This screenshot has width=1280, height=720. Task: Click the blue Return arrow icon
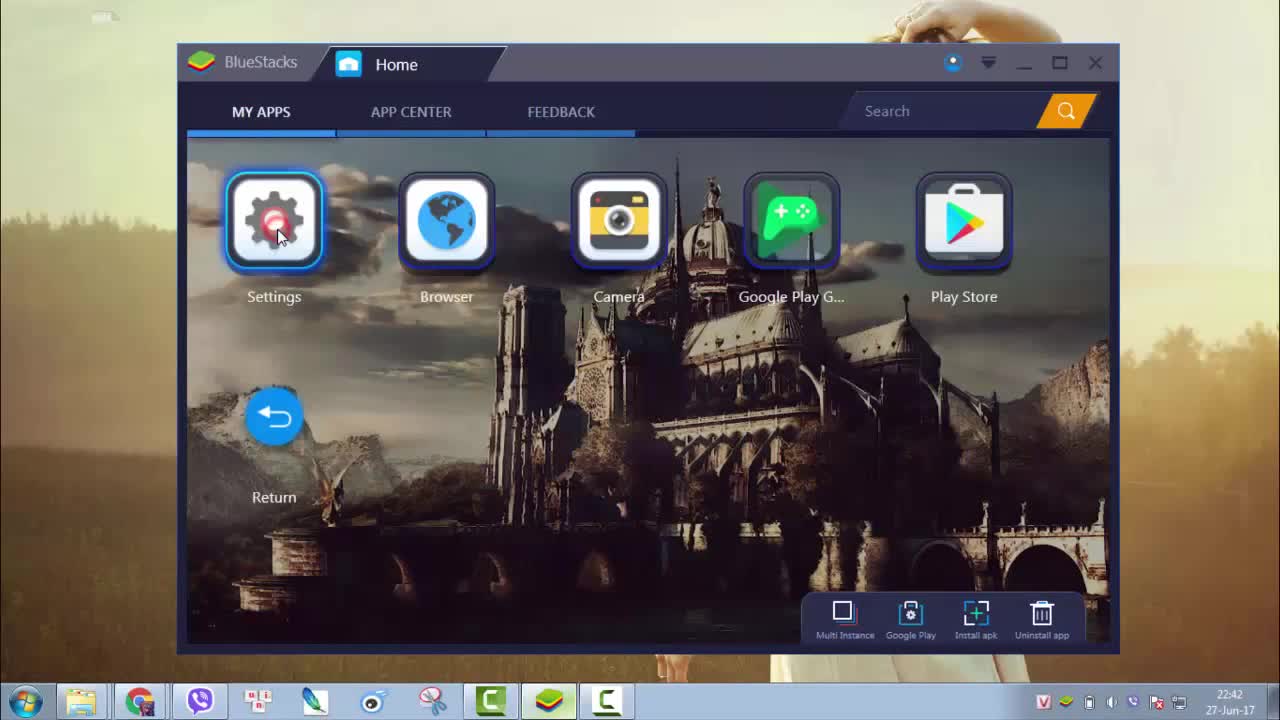[274, 417]
